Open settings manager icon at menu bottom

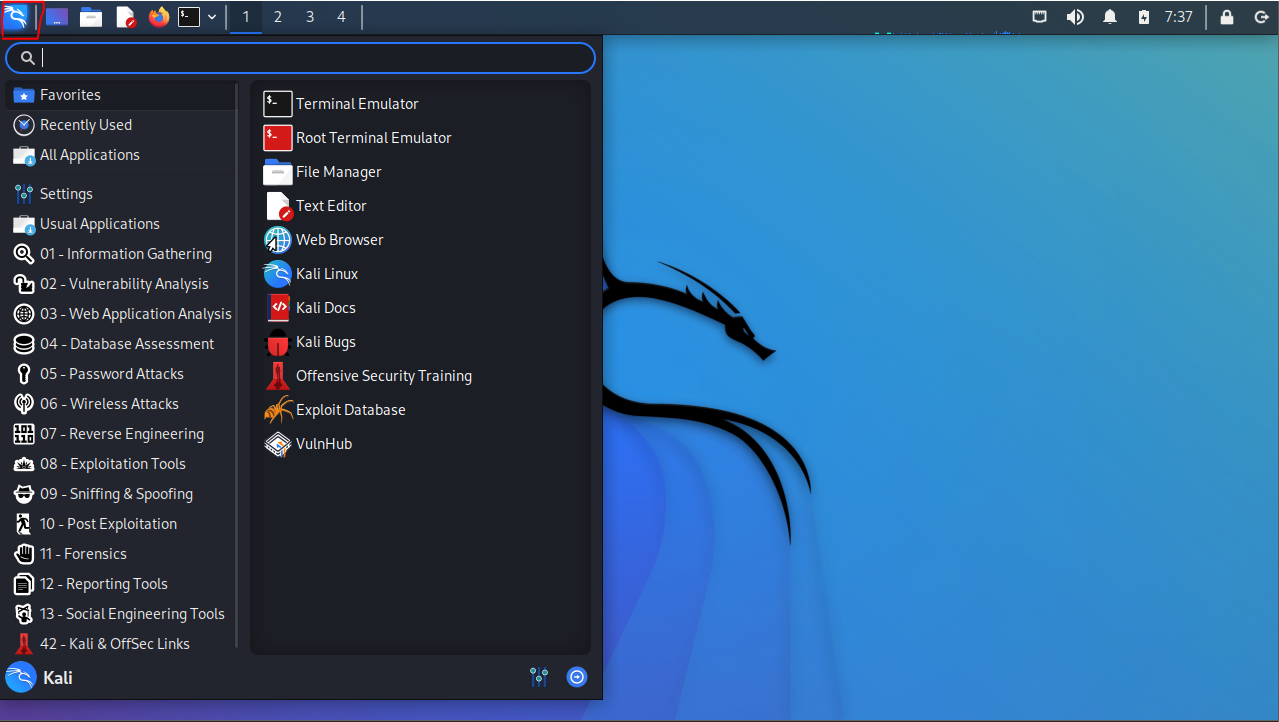tap(539, 677)
